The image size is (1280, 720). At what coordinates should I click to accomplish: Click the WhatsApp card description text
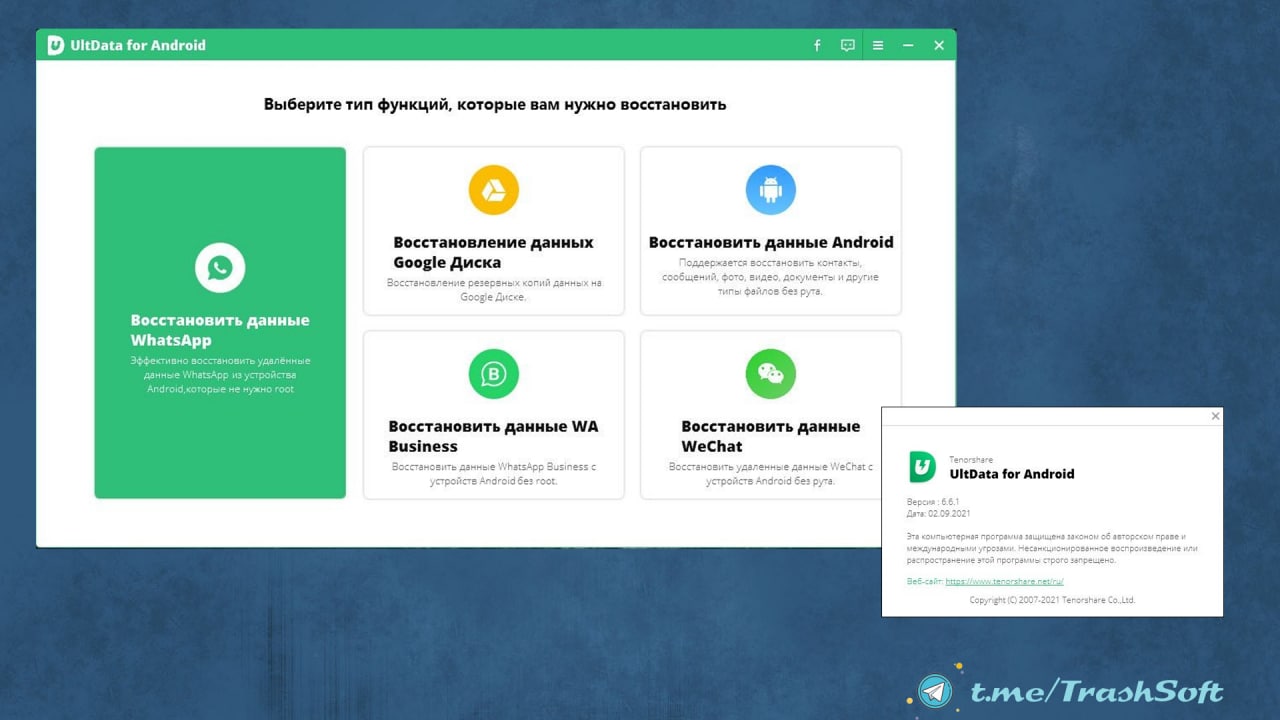220,375
